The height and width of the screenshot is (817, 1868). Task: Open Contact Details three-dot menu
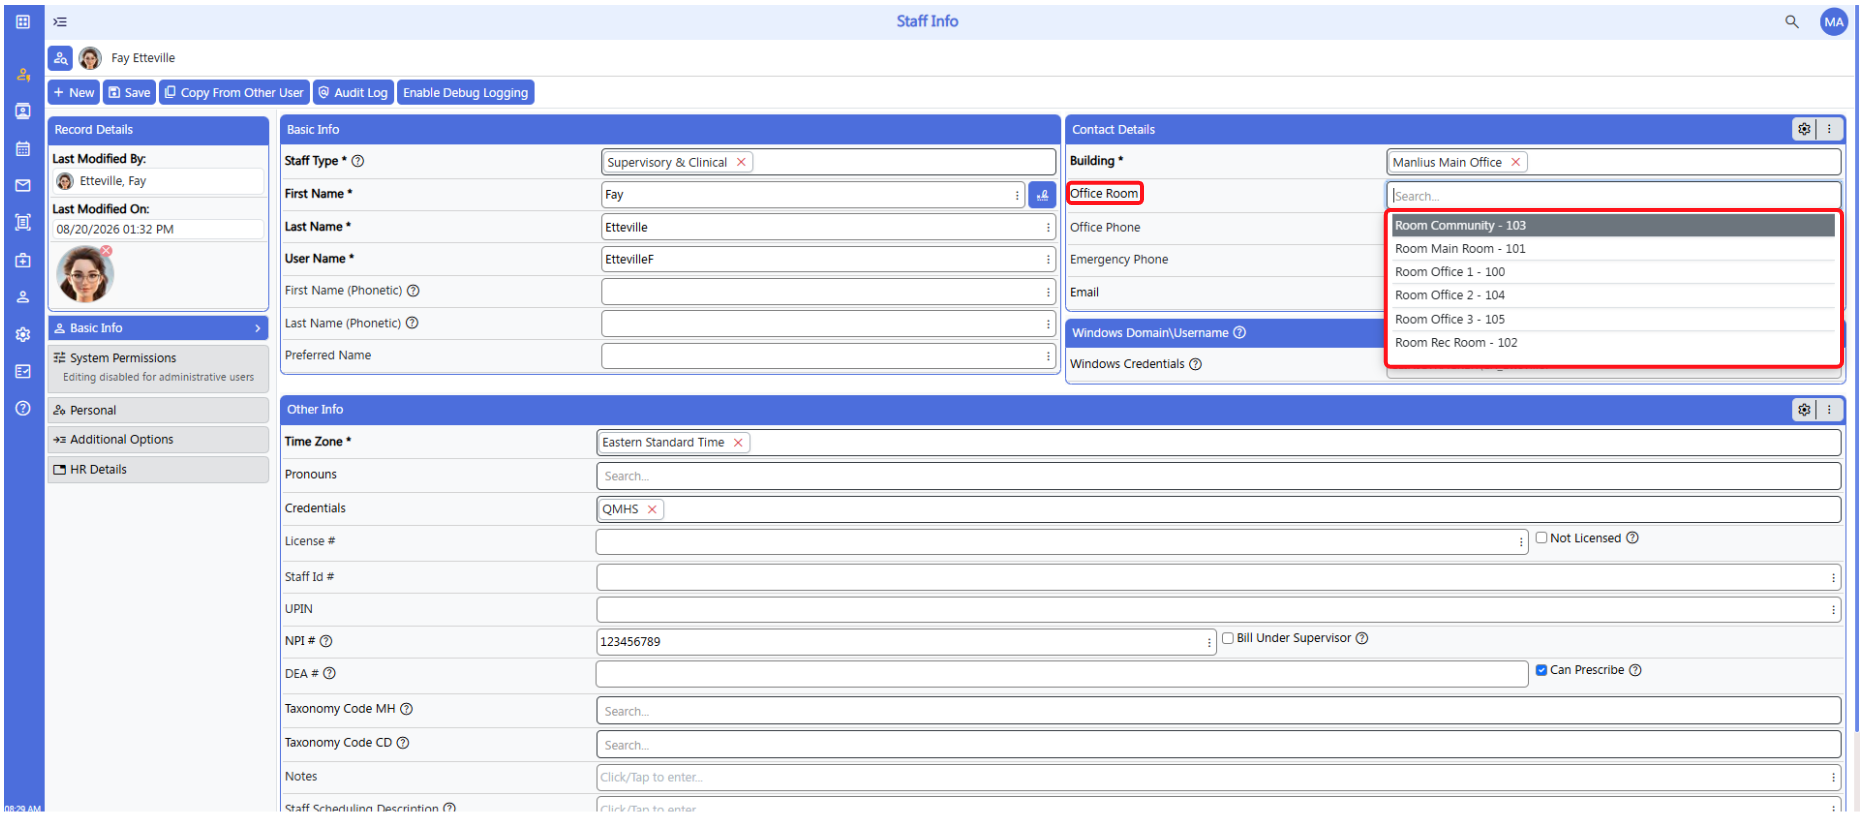click(x=1829, y=129)
